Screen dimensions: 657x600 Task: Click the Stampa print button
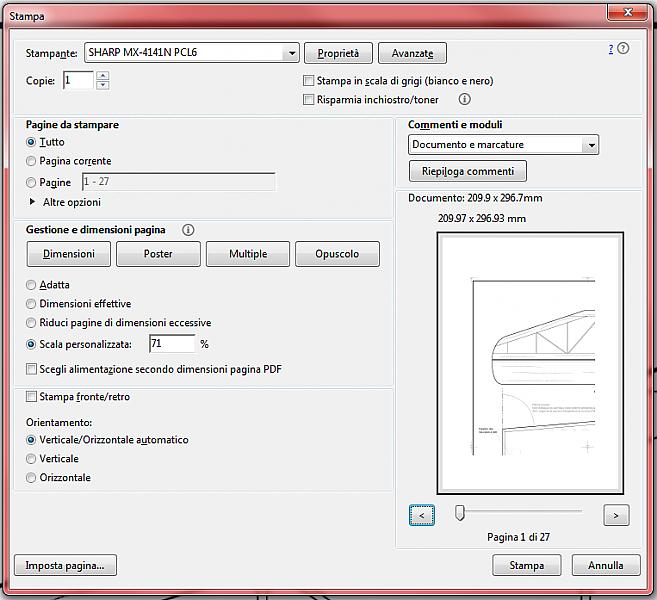(x=526, y=565)
